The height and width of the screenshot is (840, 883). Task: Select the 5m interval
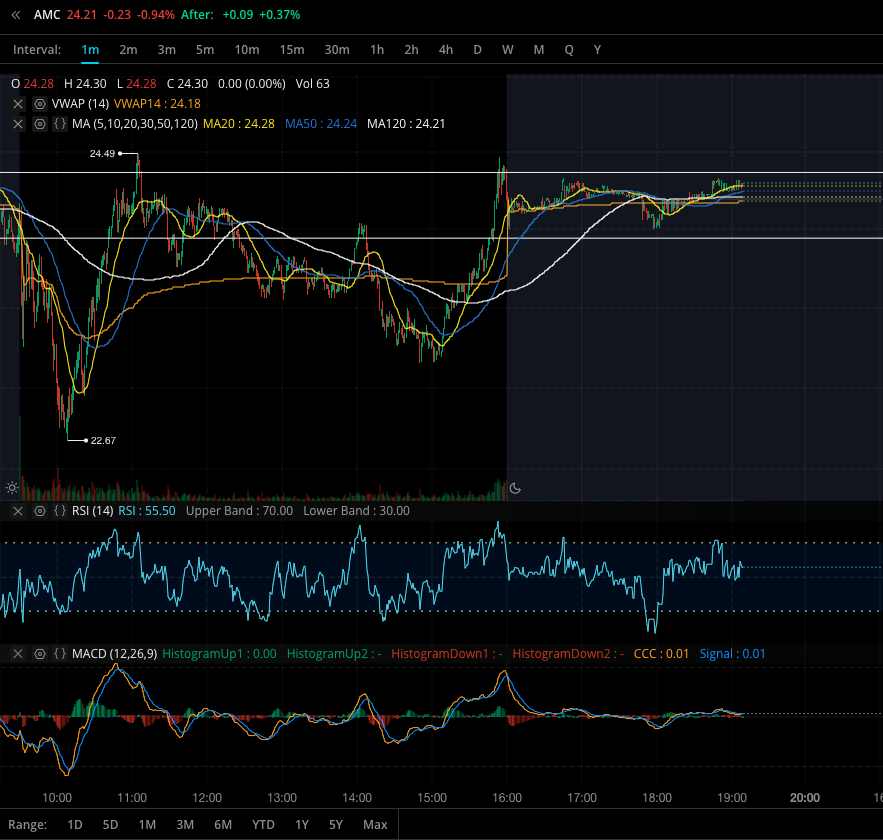pos(205,50)
